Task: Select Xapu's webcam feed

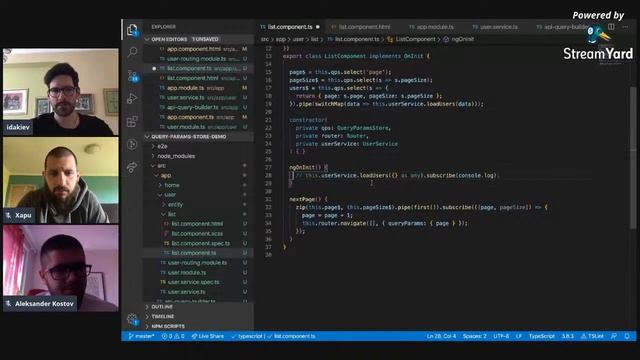Action: (61, 180)
